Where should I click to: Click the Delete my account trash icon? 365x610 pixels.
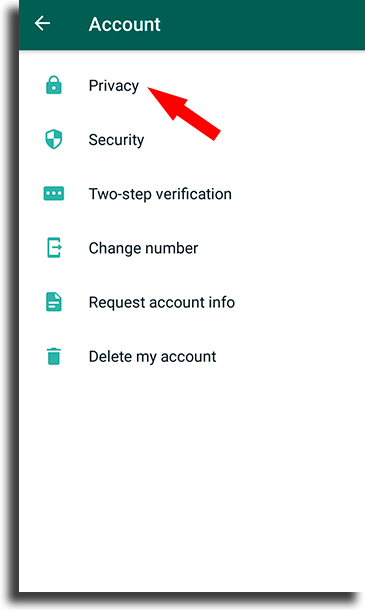[54, 356]
